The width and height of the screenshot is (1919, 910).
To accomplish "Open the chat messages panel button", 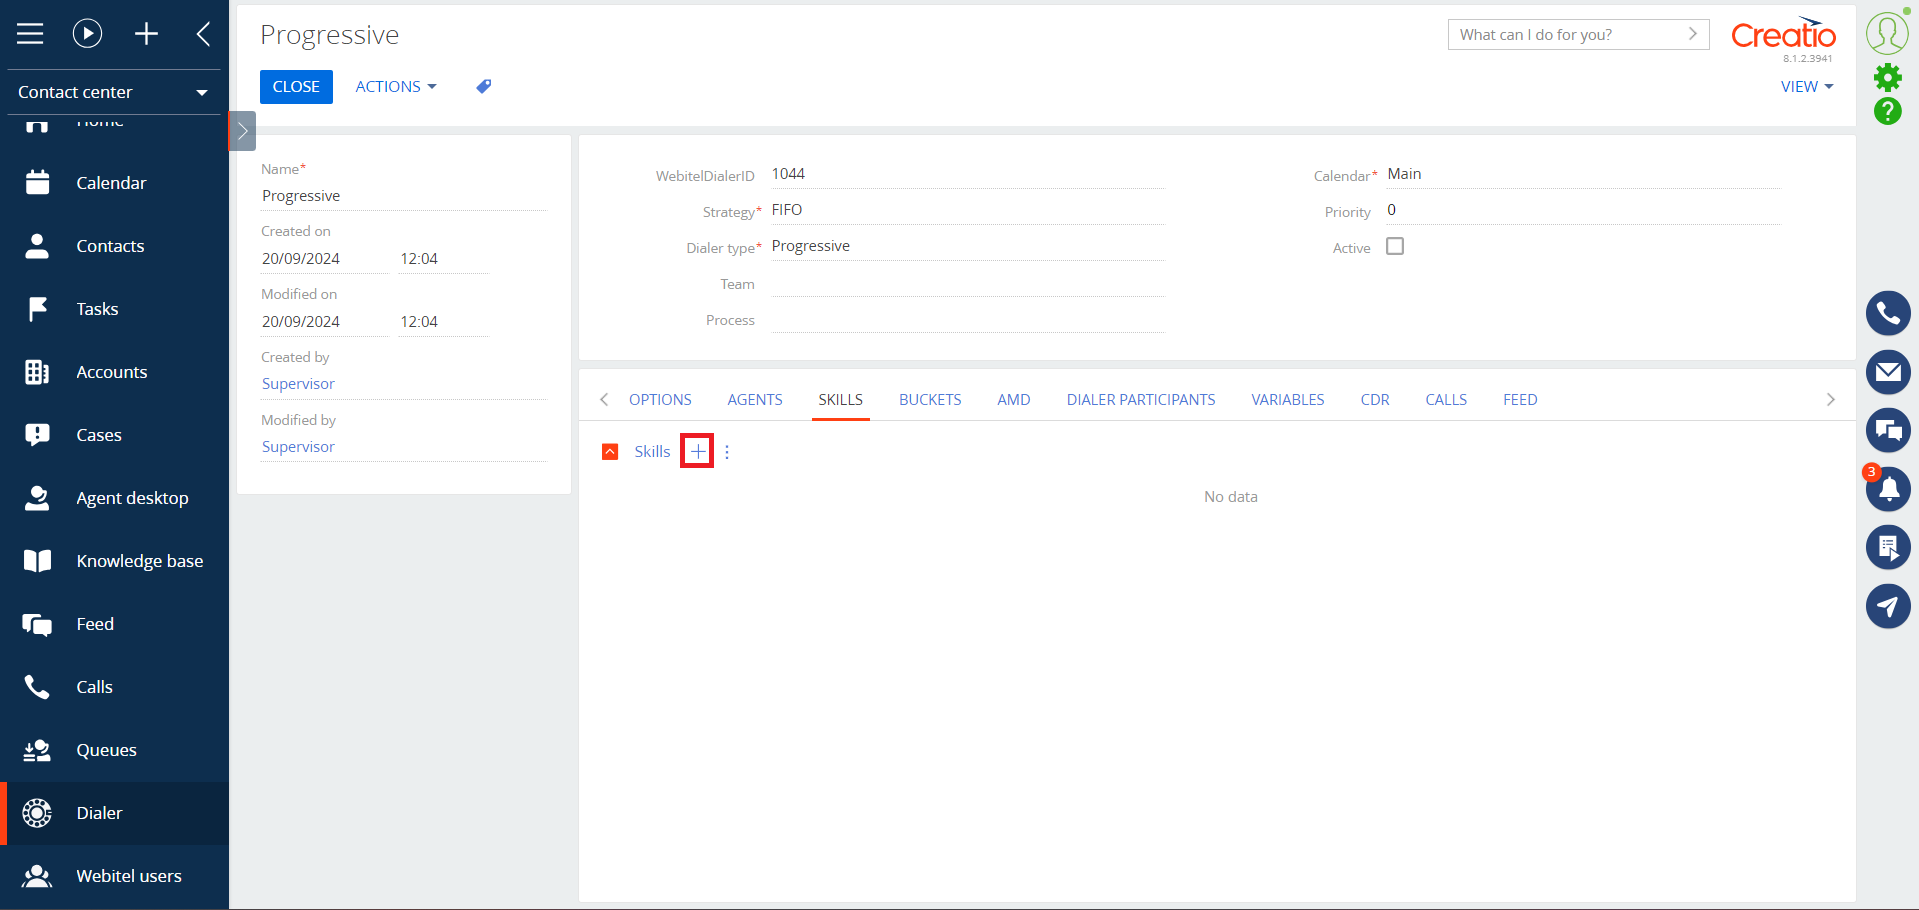I will 1888,430.
